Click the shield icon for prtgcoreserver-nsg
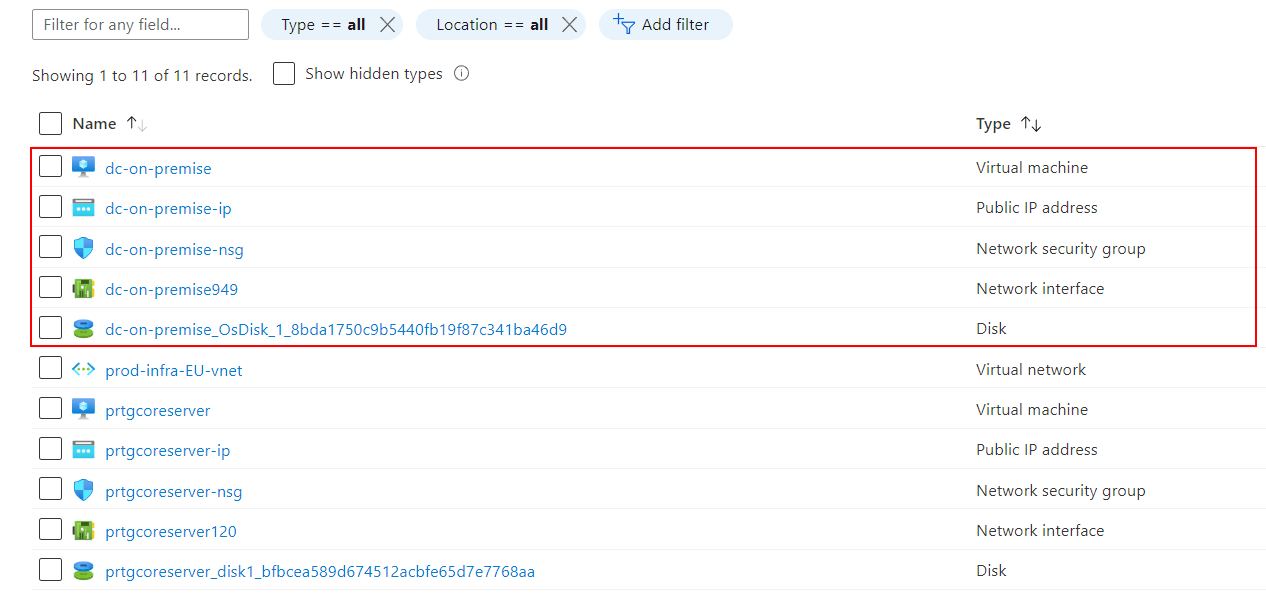 coord(83,490)
